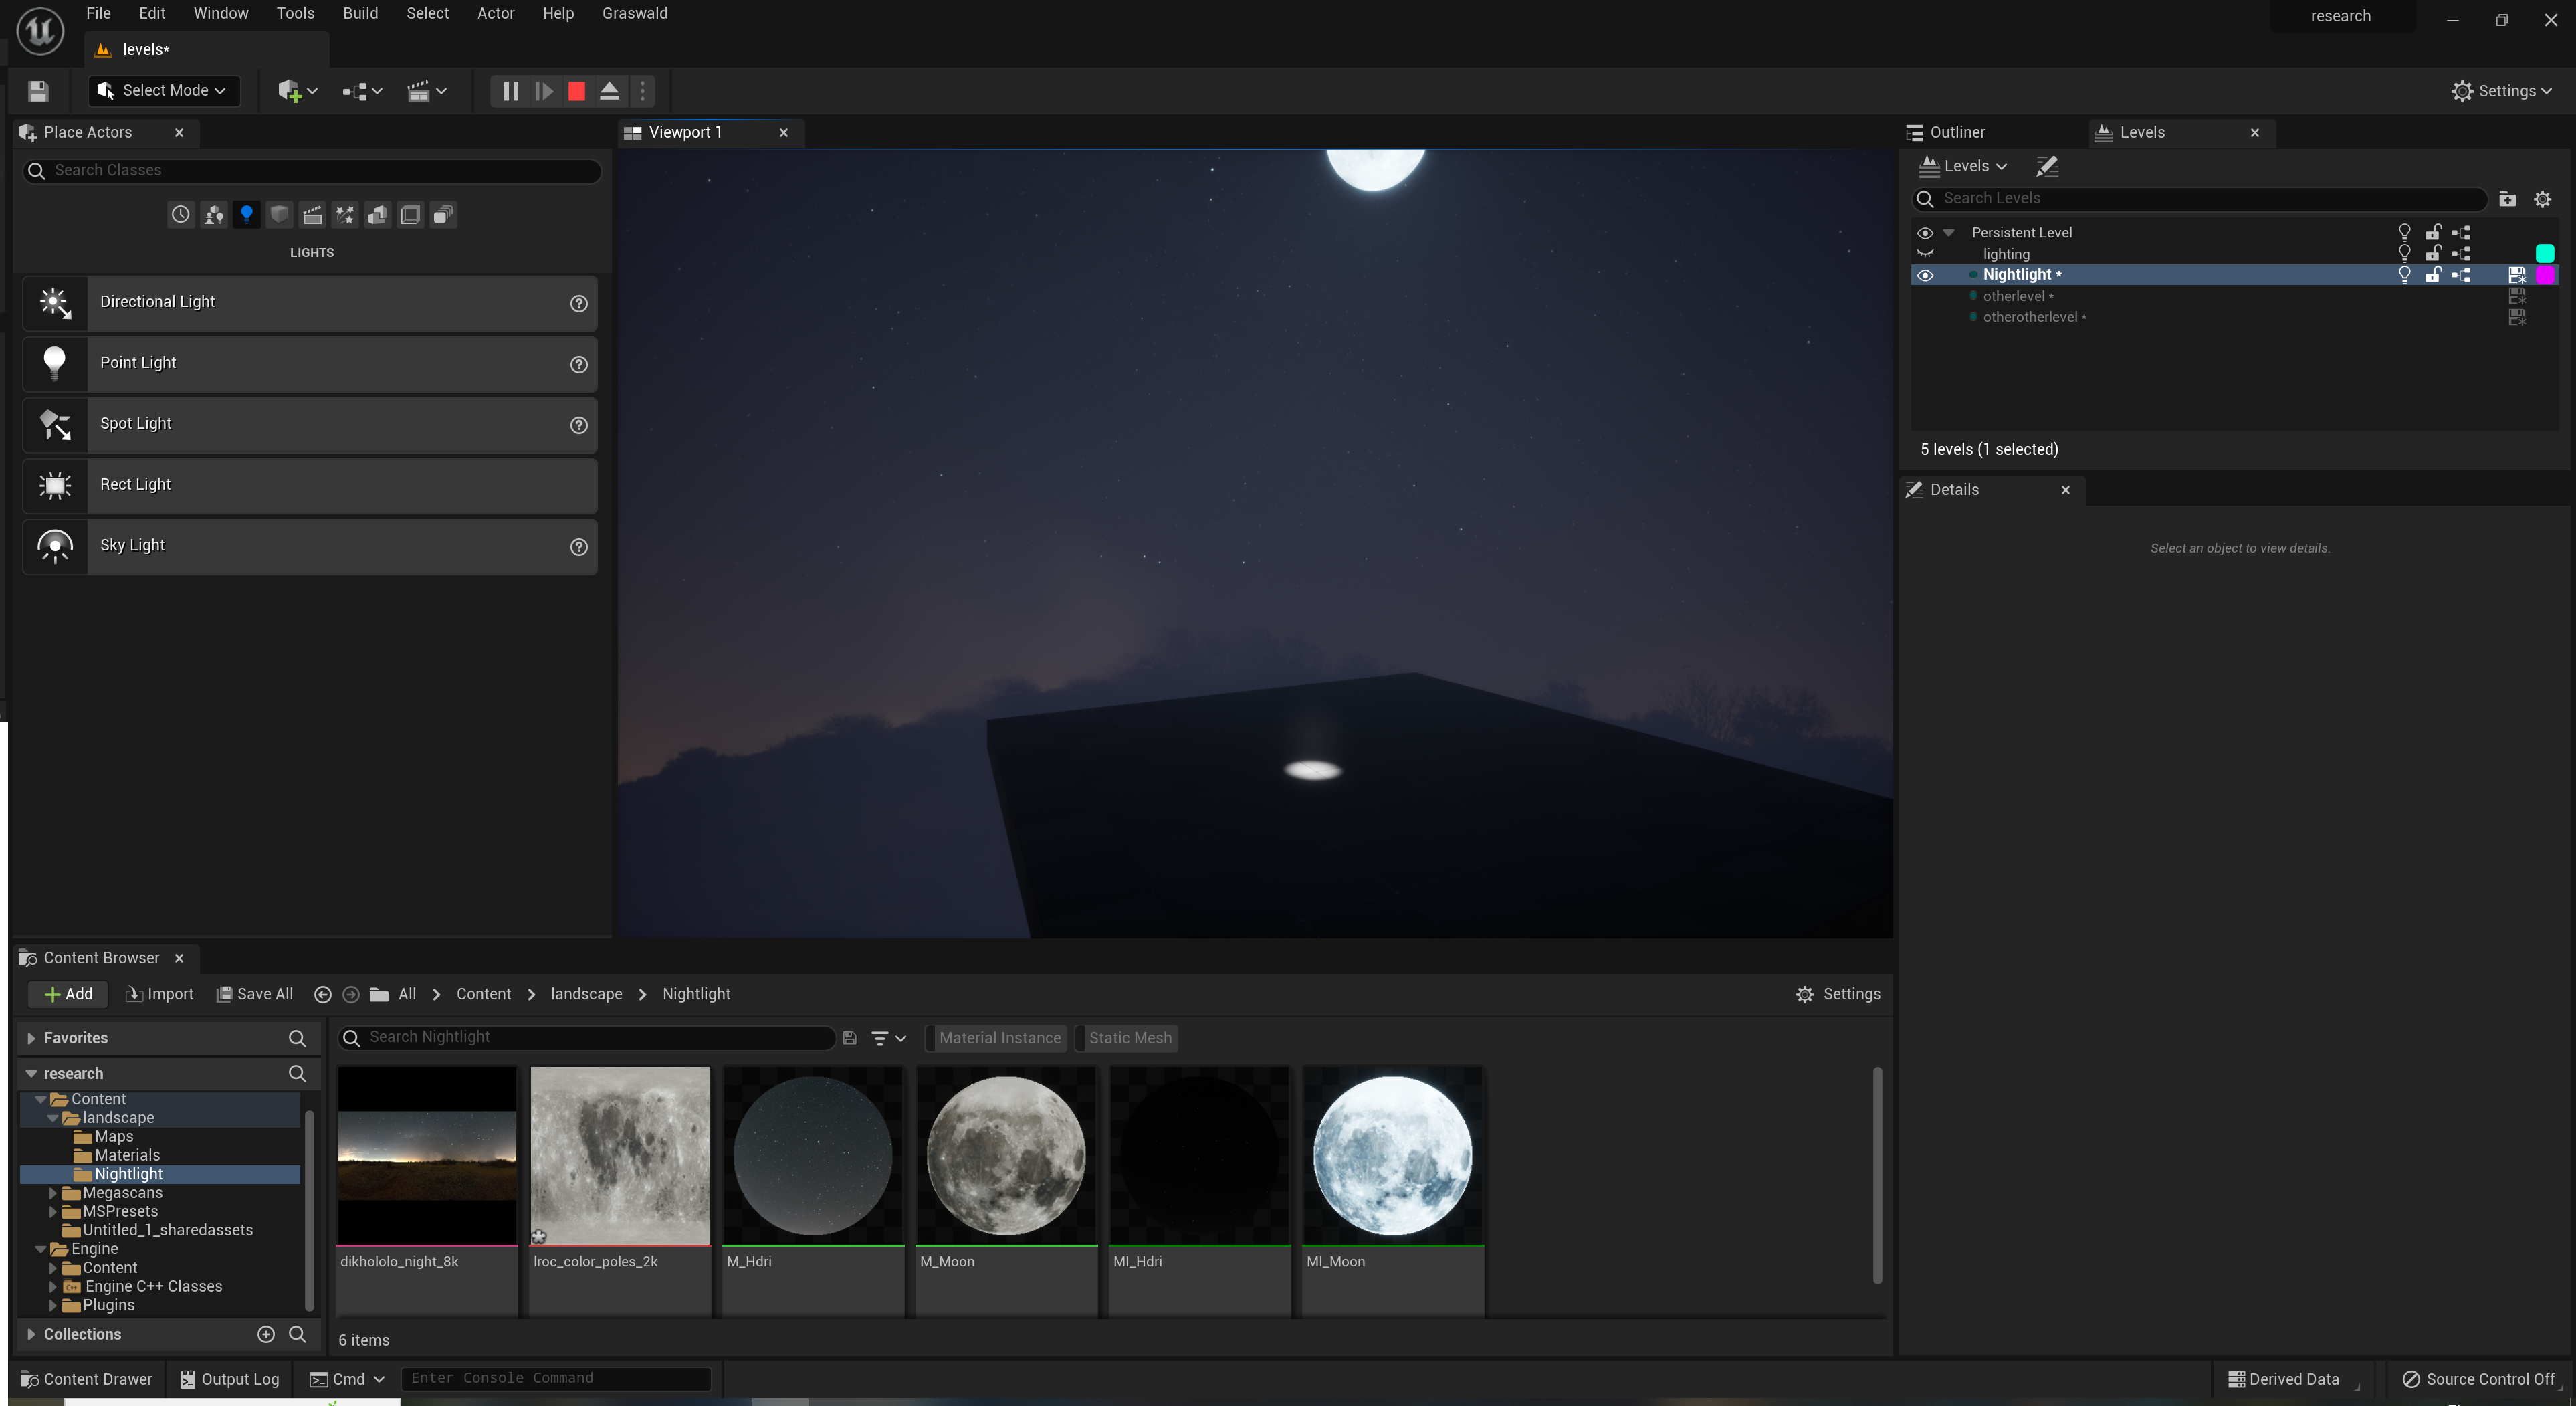
Task: Click the Save All button
Action: click(255, 994)
